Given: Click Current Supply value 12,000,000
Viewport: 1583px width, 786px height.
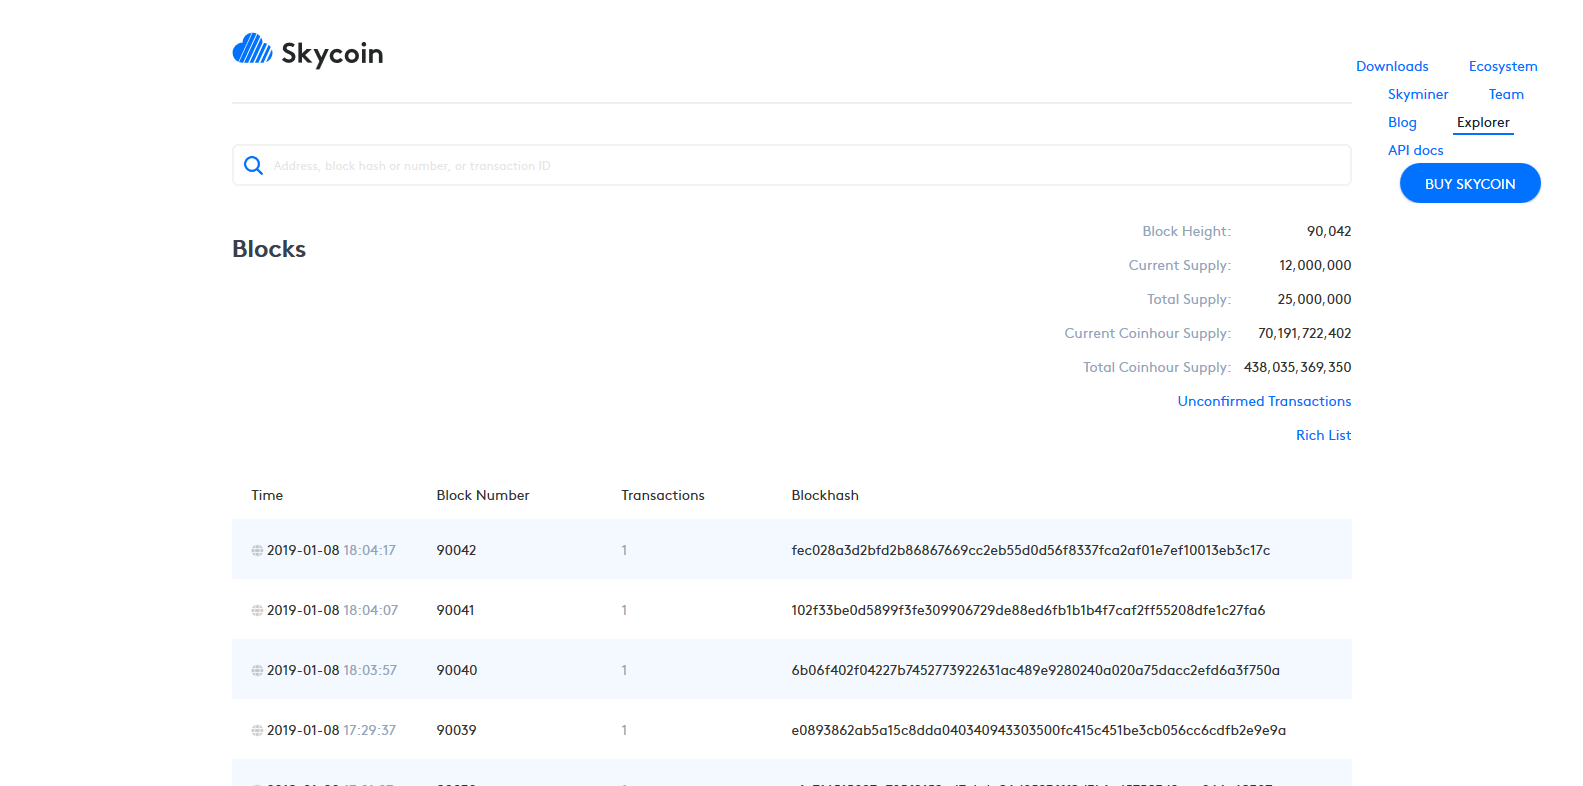Looking at the screenshot, I should 1315,265.
